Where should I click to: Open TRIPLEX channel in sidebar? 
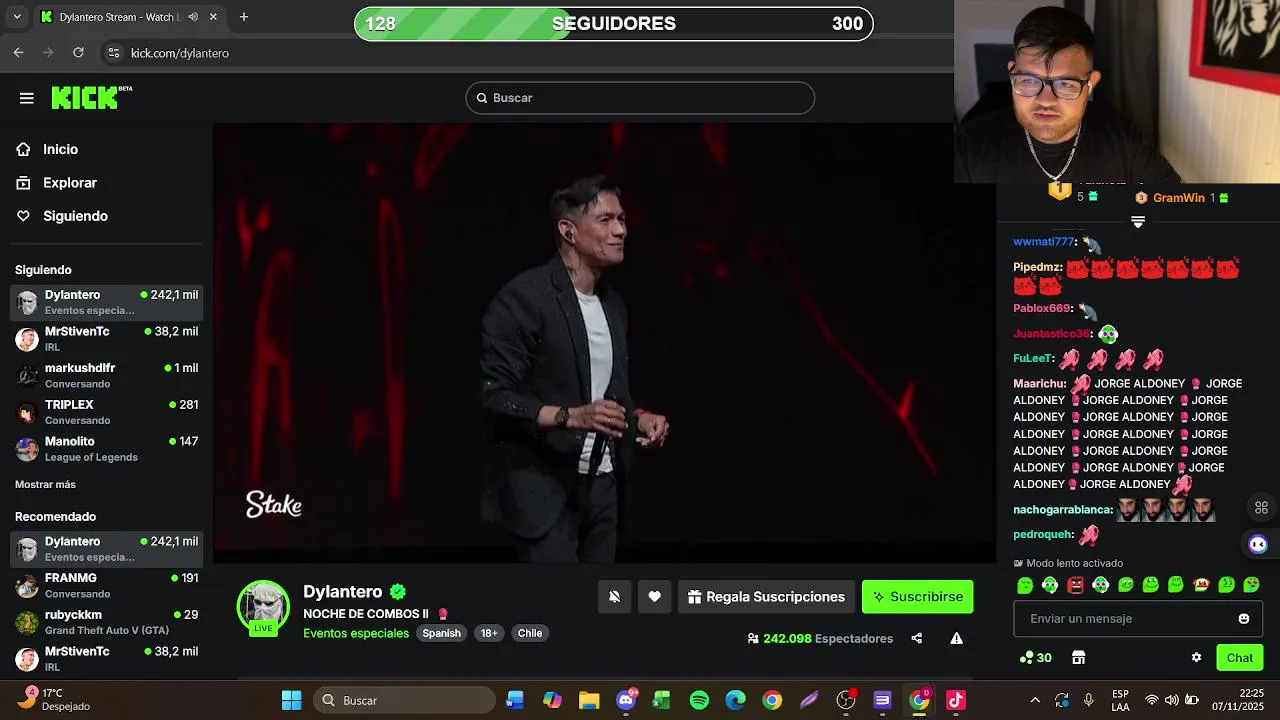(x=106, y=412)
